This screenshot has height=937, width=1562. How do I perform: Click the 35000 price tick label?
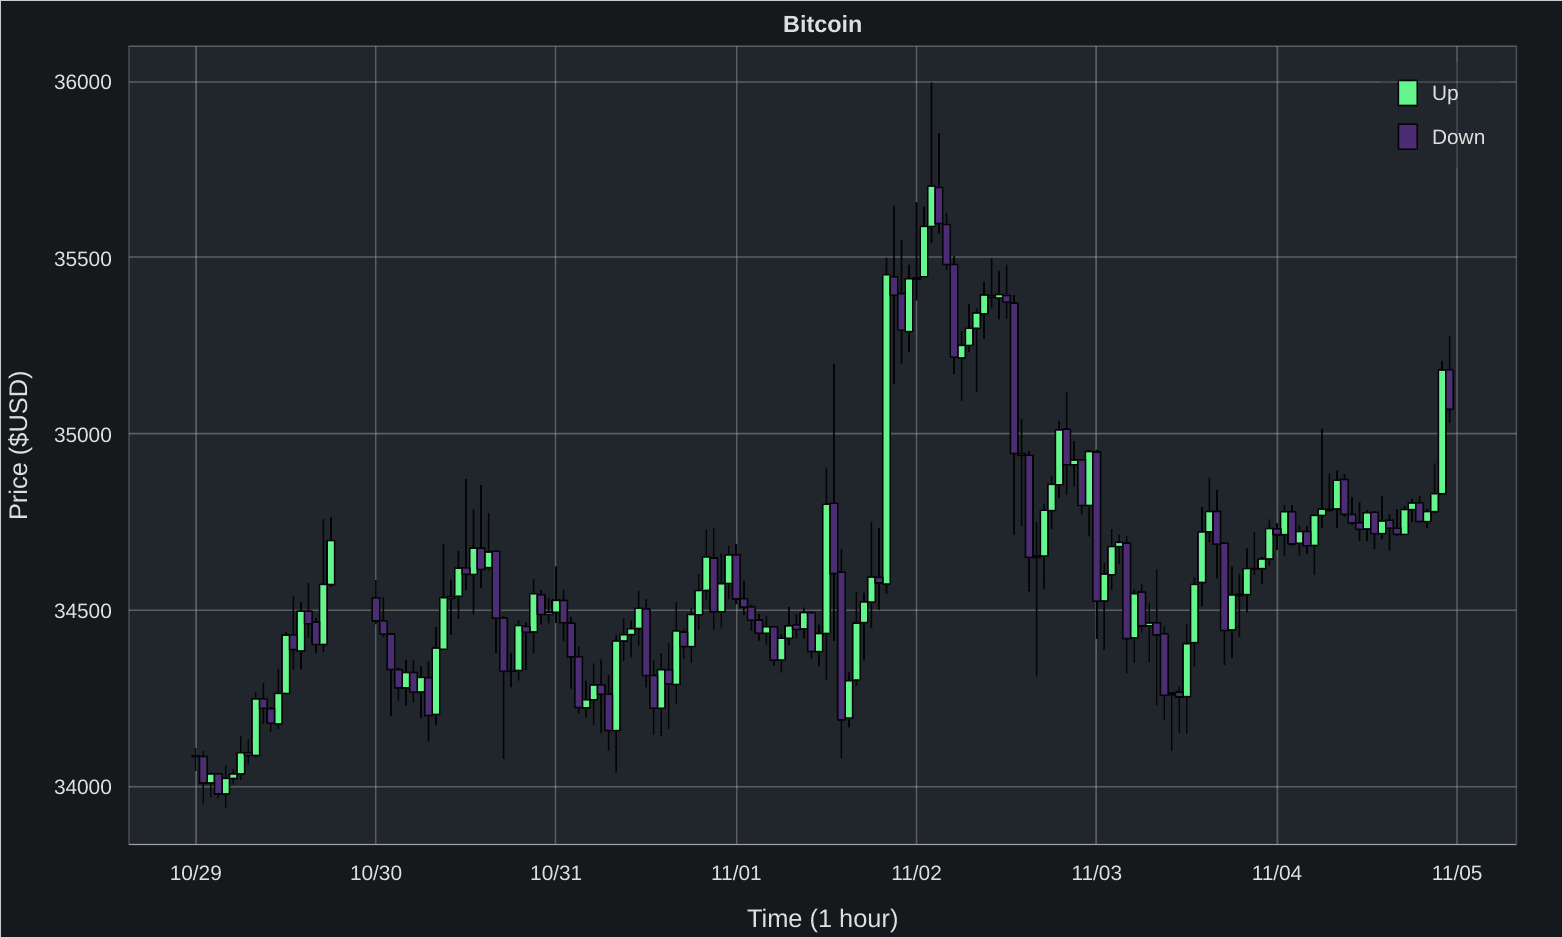tap(83, 435)
